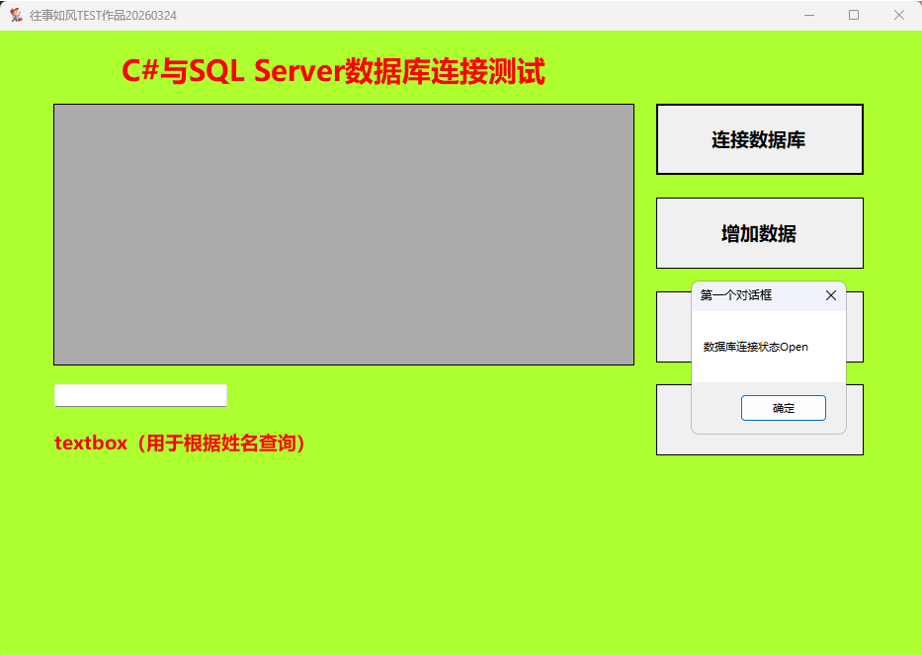
Task: Click the gray data grid area
Action: (343, 234)
